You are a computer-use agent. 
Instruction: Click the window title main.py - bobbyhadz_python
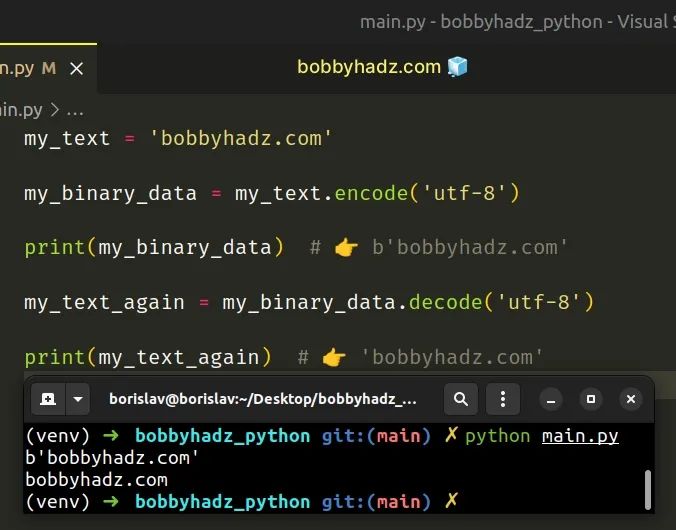pyautogui.click(x=481, y=22)
